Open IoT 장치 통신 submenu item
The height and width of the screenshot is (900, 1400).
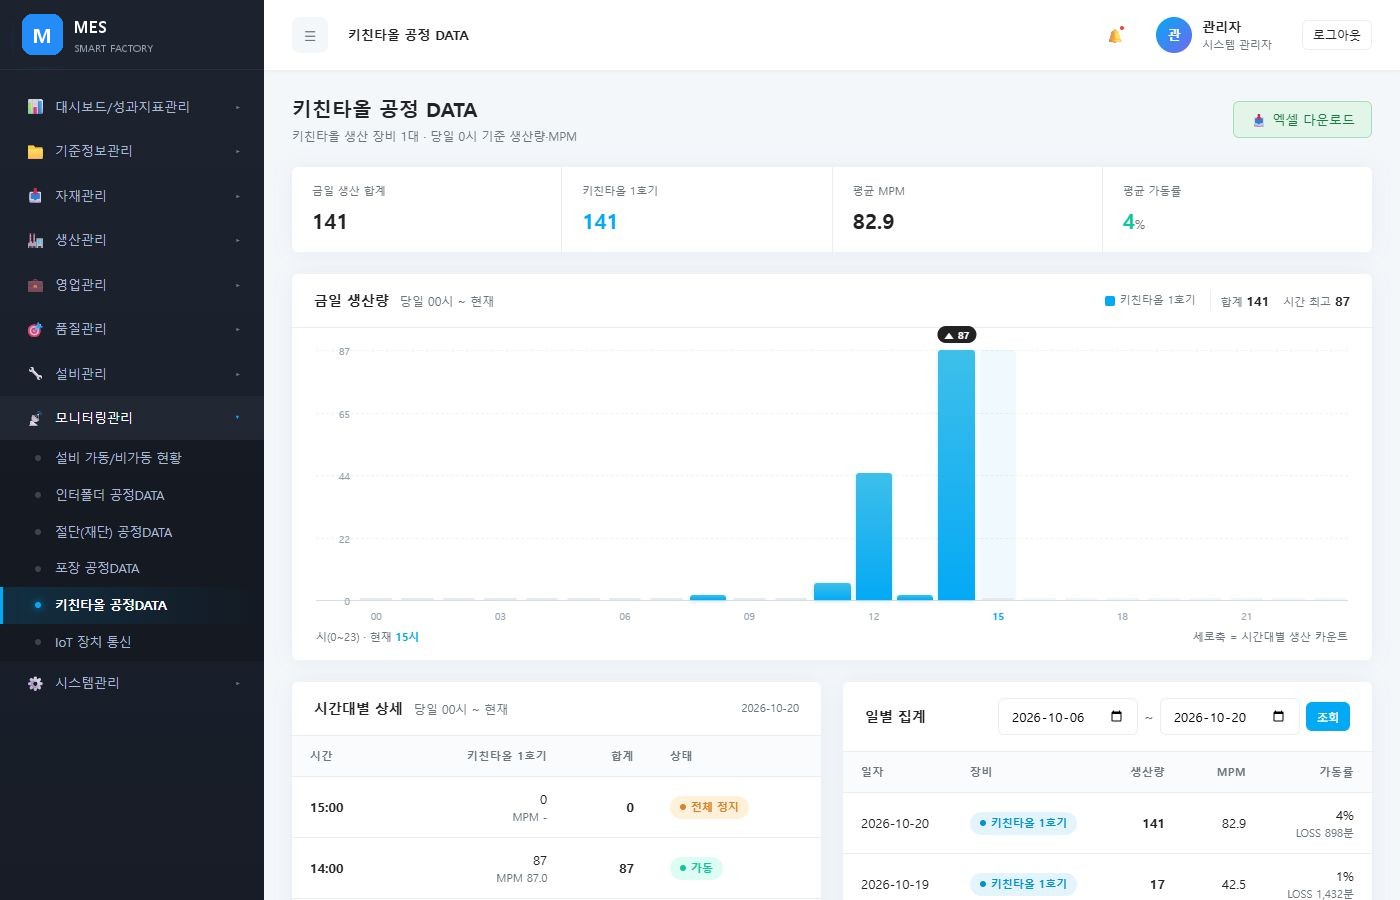(132, 642)
